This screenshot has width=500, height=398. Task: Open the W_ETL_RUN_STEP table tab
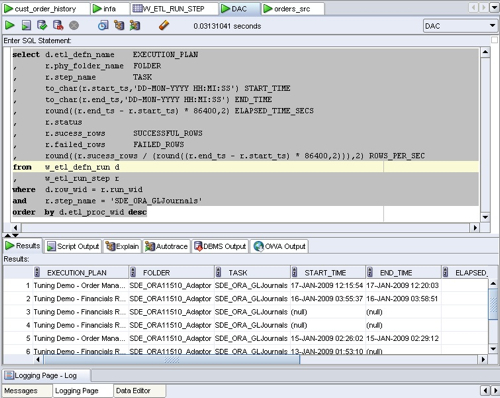coord(174,9)
